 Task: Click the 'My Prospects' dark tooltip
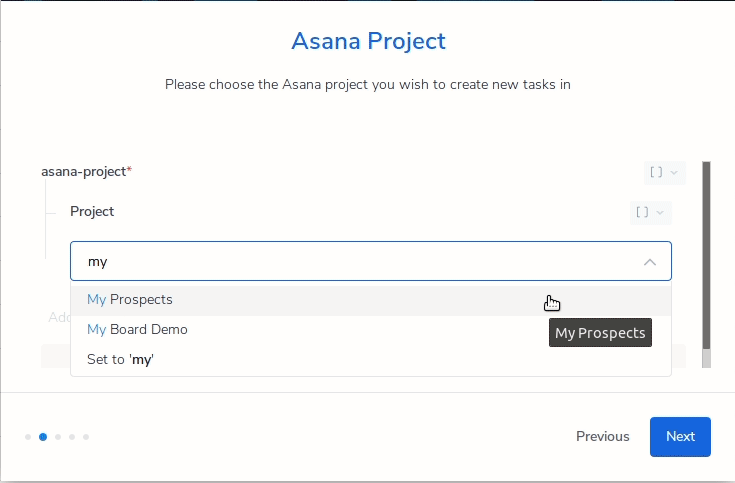coord(600,333)
